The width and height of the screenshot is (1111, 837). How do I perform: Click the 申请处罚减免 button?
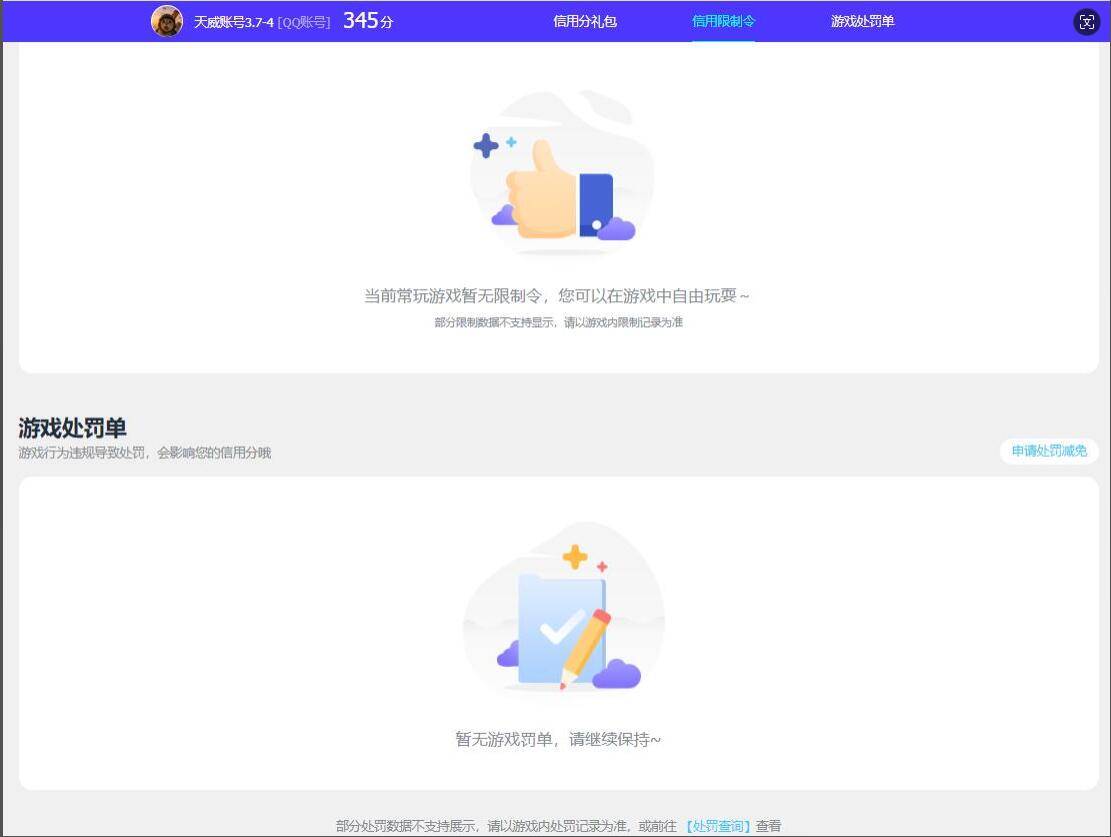1048,451
